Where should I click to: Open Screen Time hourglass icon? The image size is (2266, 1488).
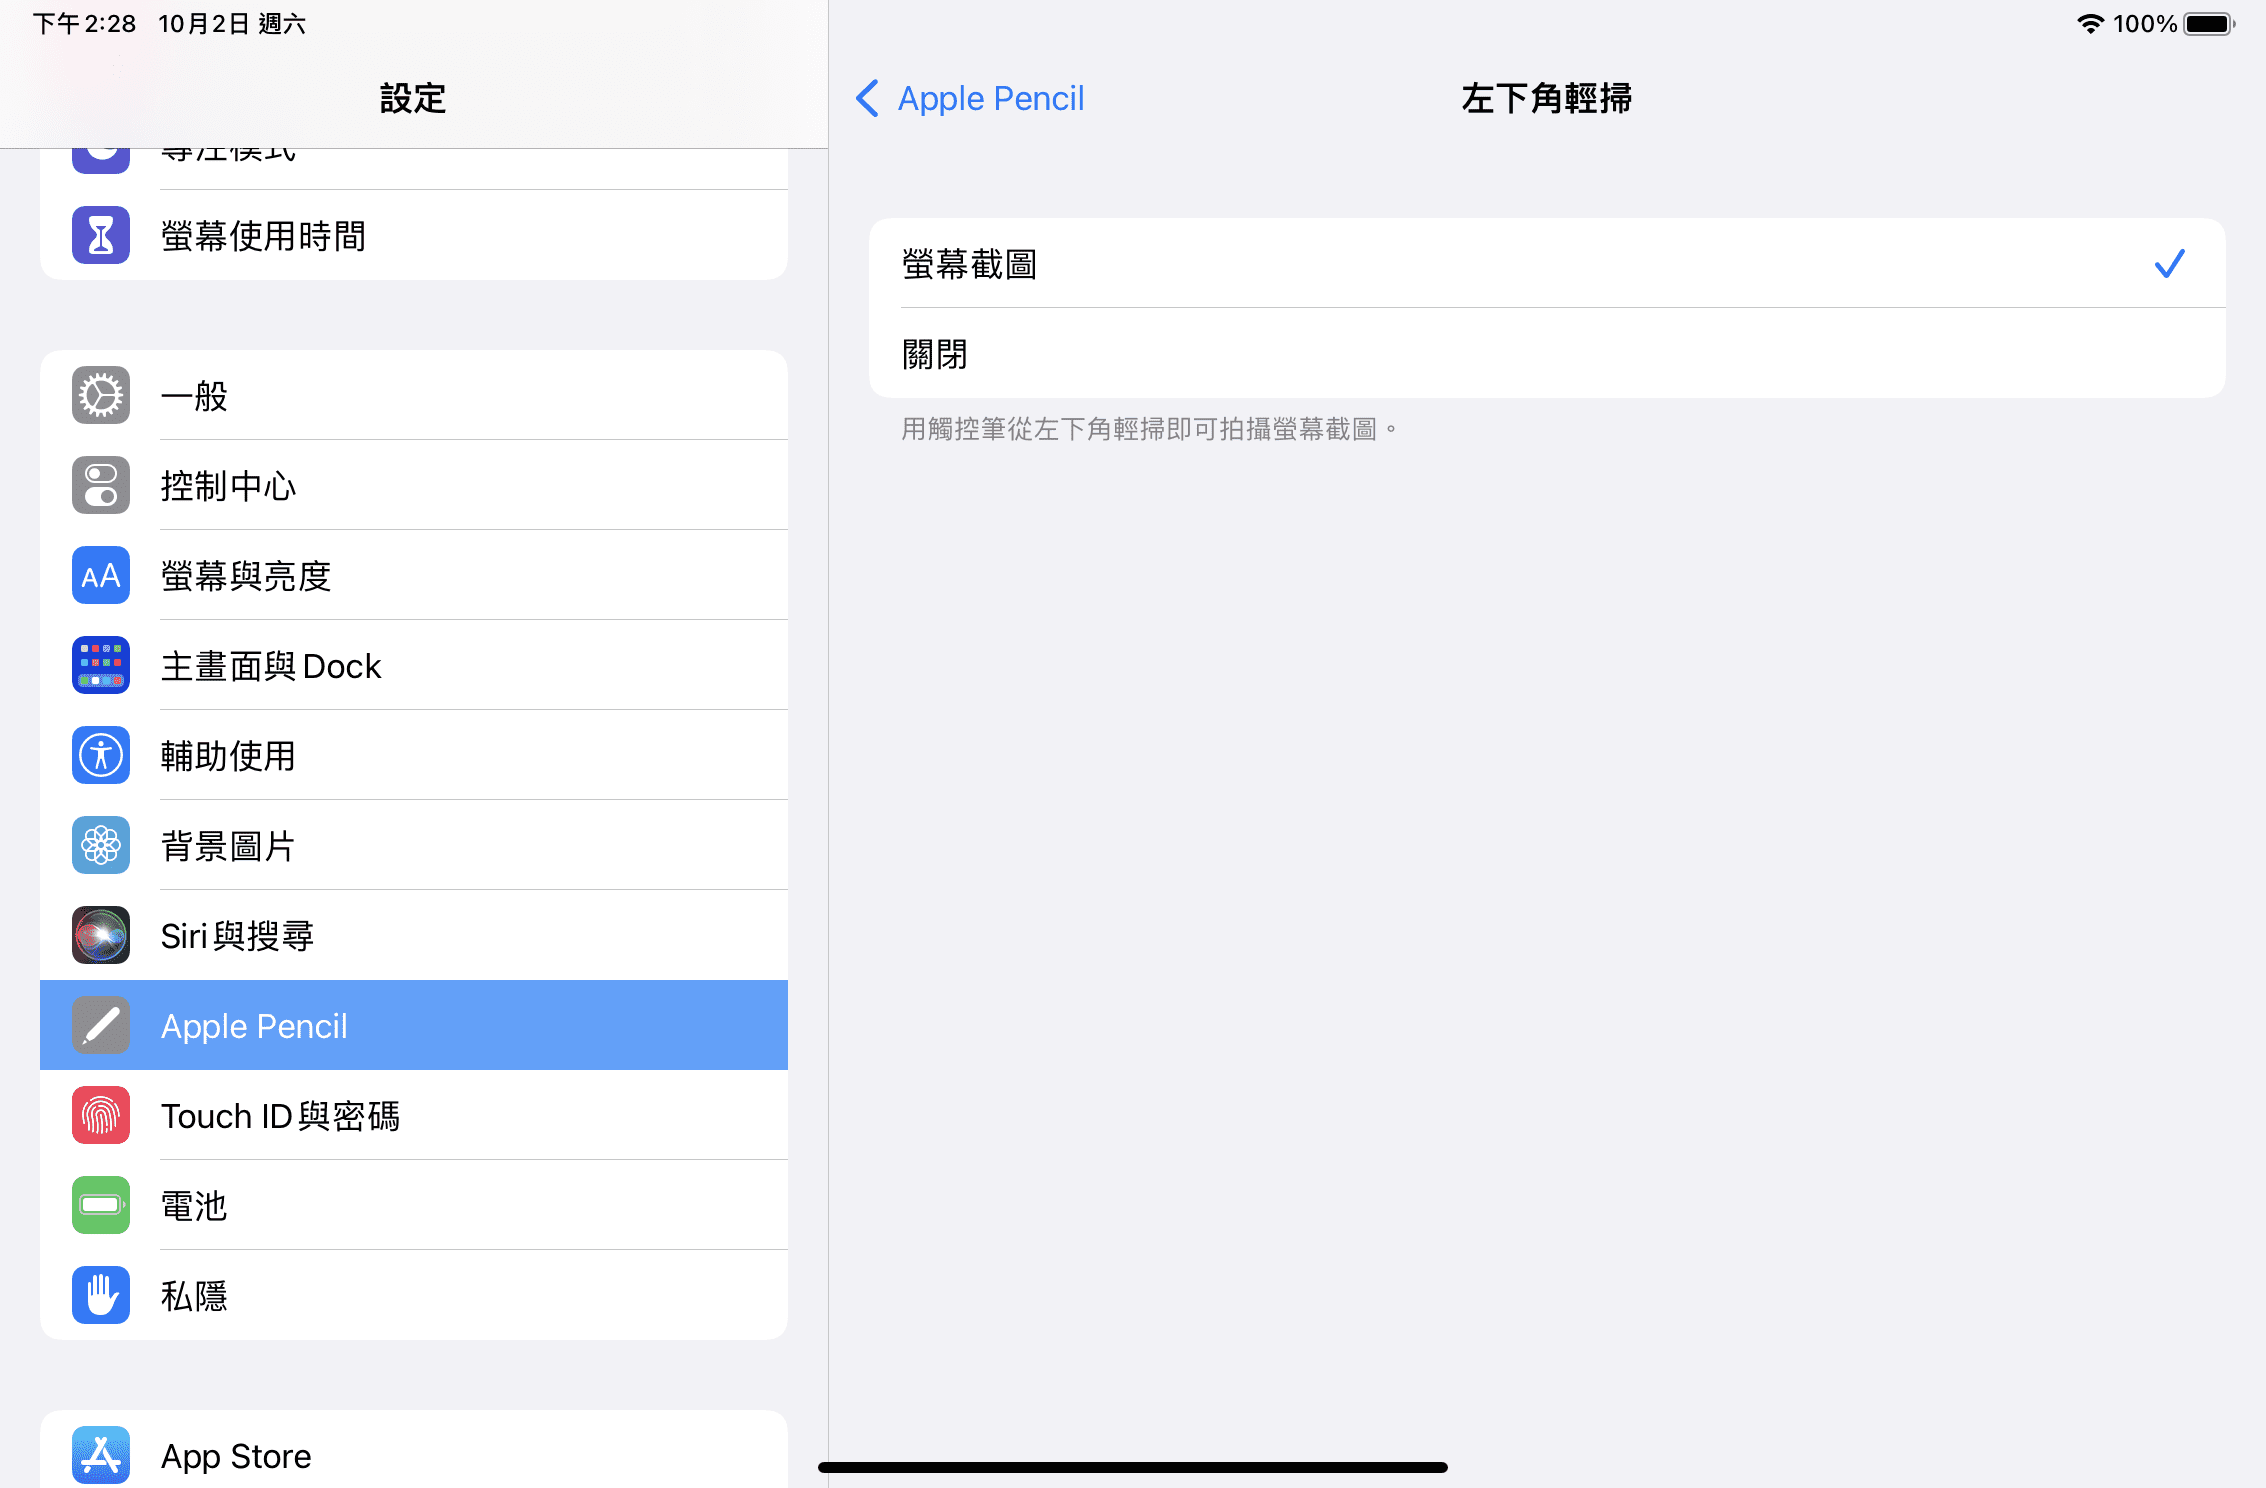click(x=101, y=235)
